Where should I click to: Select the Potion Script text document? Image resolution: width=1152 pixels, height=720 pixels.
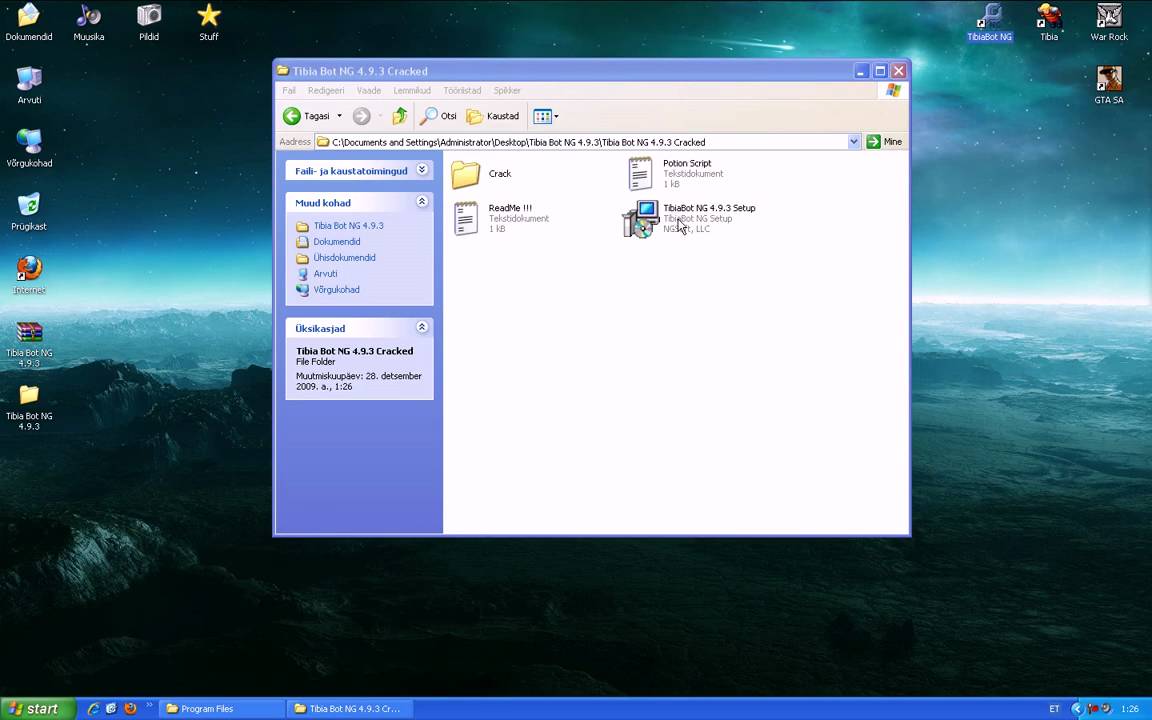click(676, 174)
